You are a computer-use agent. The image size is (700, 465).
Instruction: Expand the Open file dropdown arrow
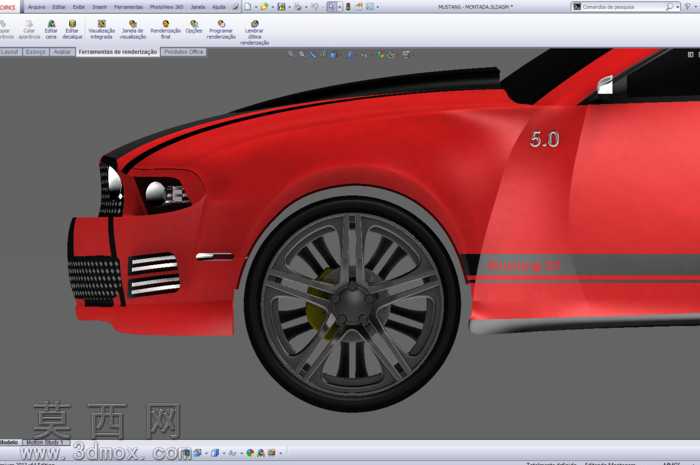point(272,7)
